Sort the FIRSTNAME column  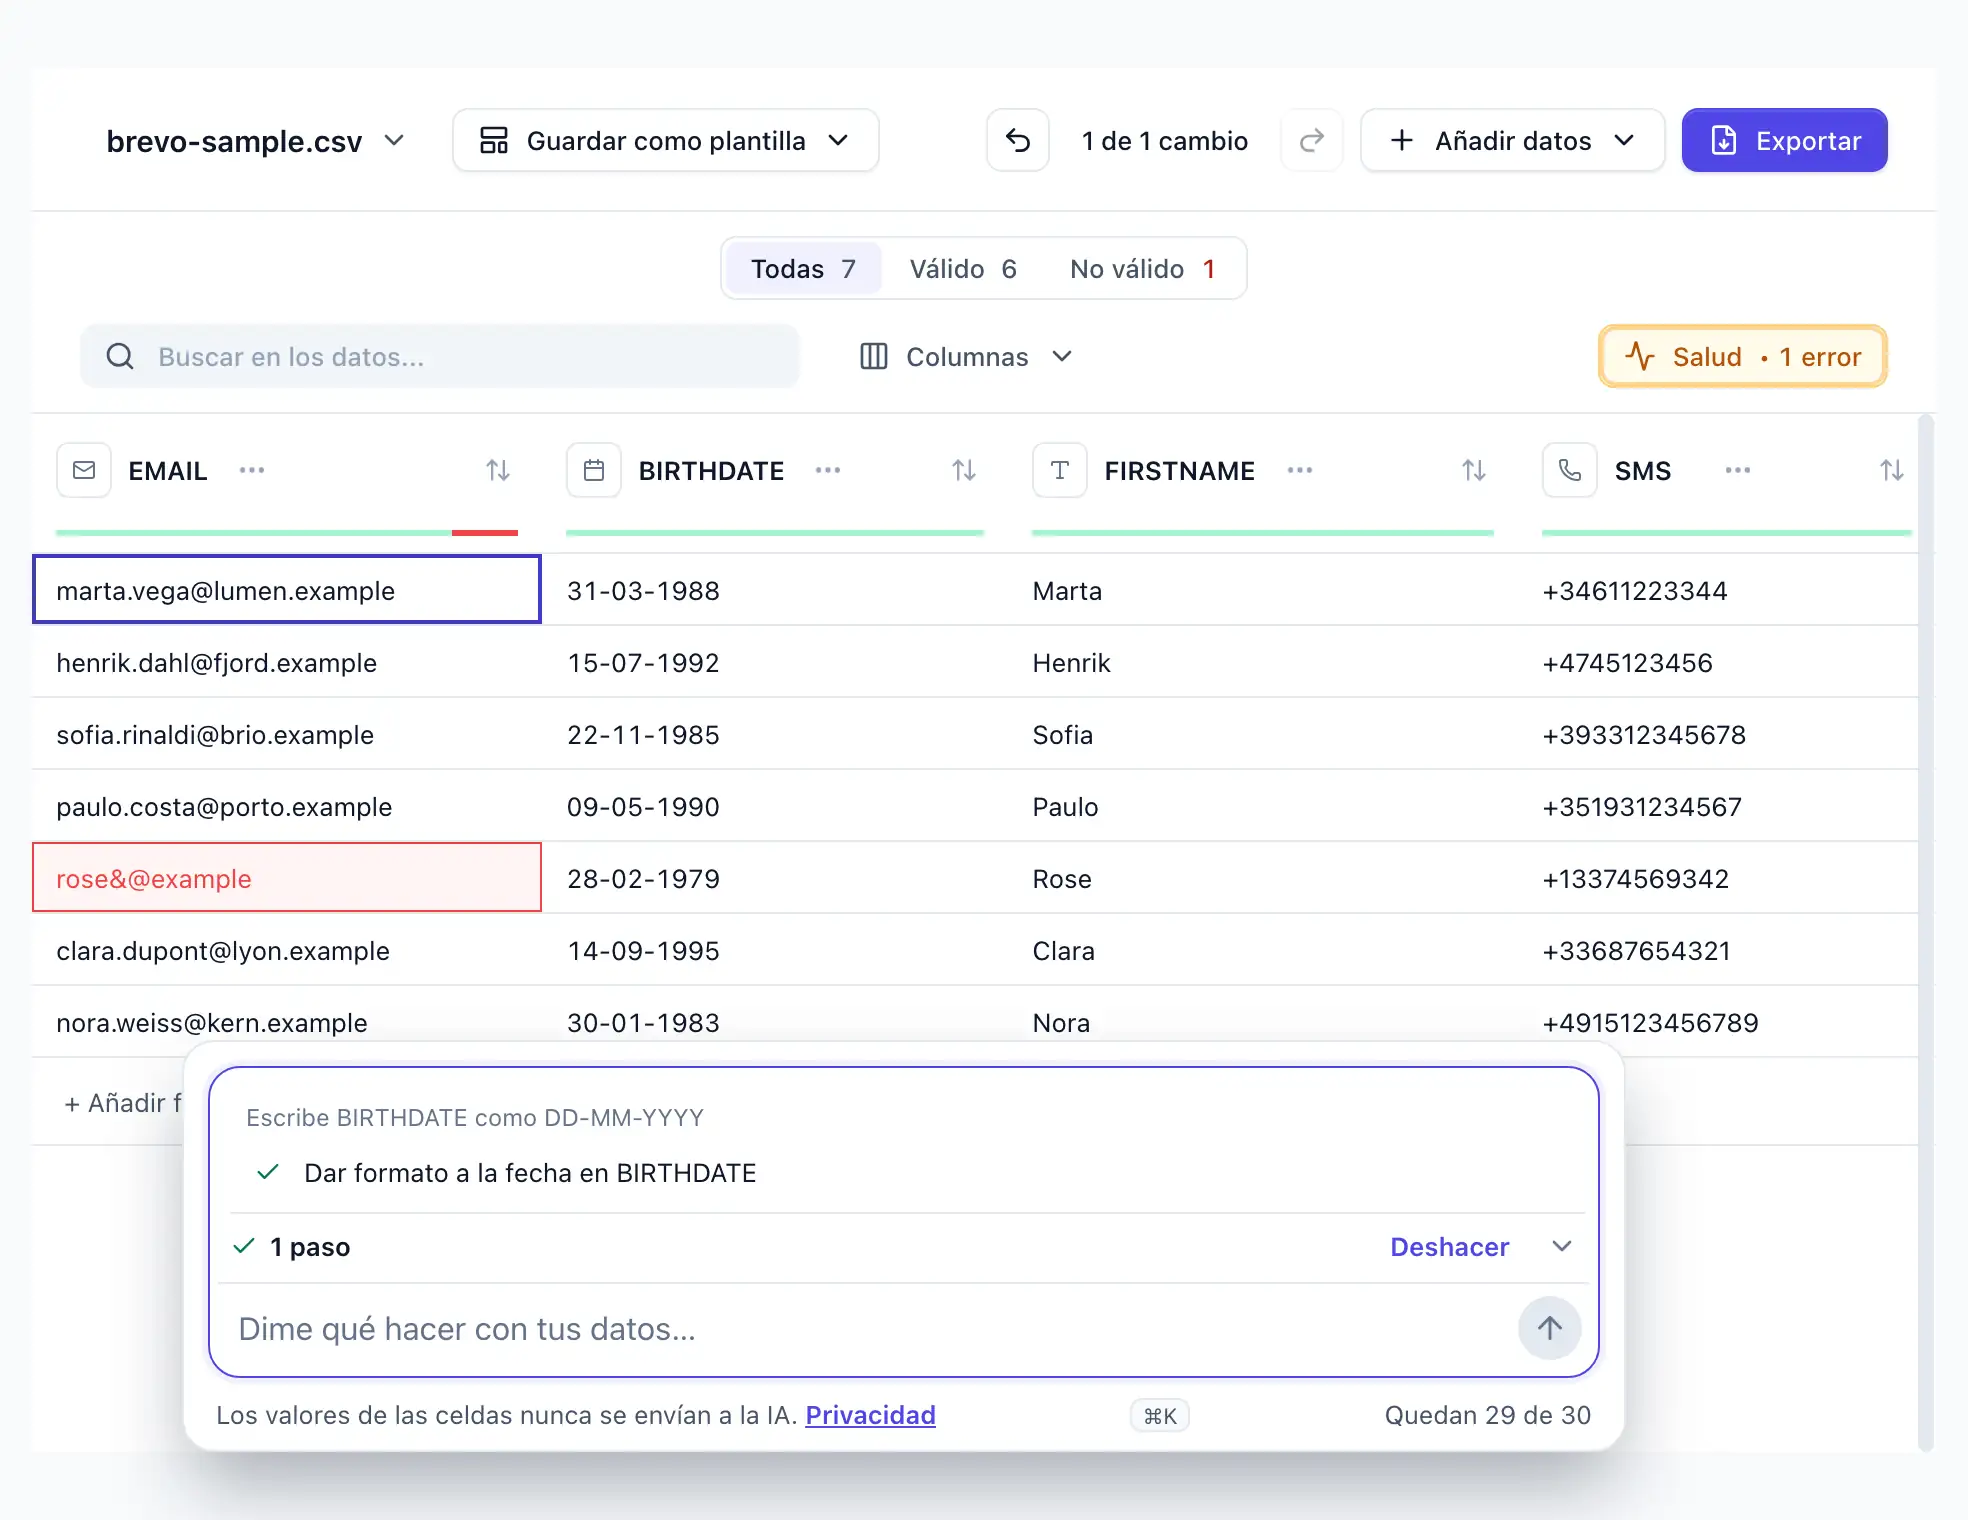pyautogui.click(x=1474, y=470)
